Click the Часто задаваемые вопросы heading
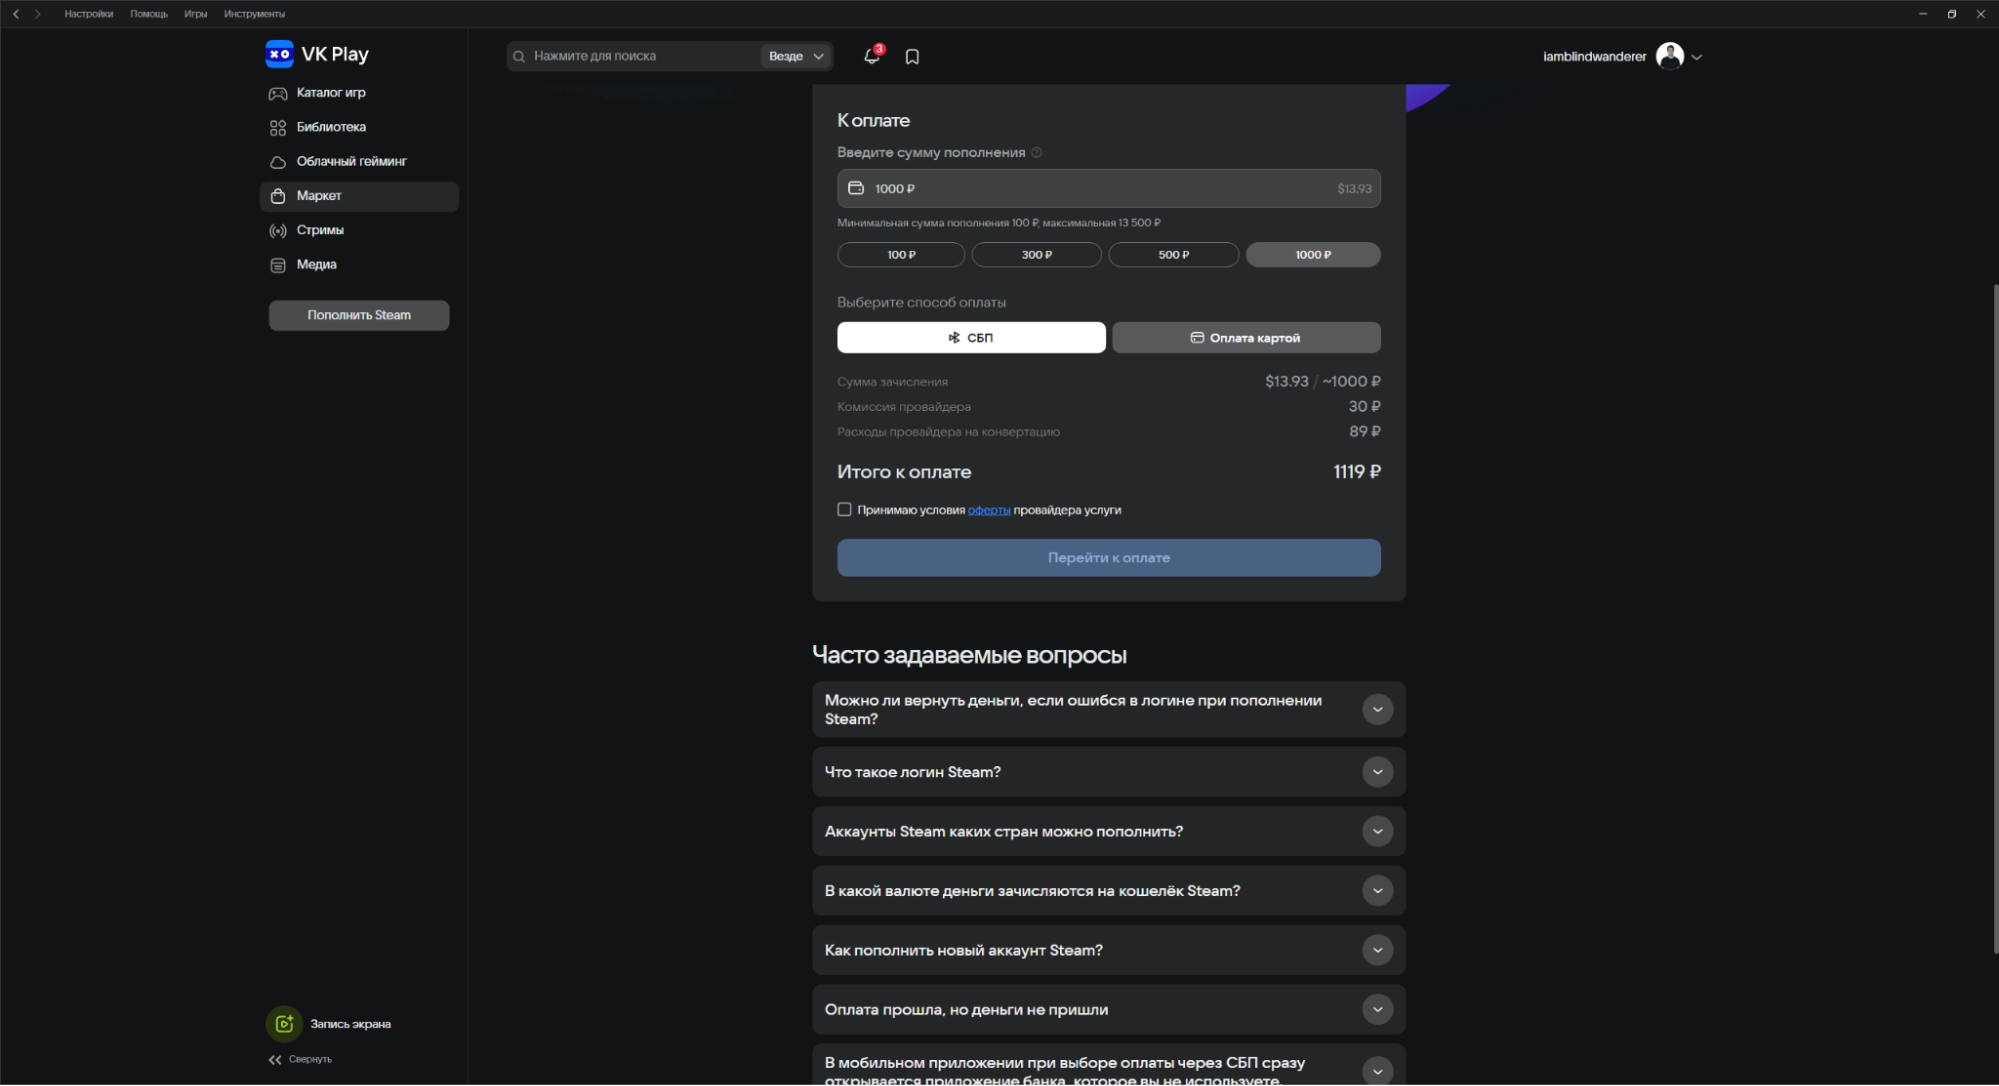The image size is (1999, 1086). pyautogui.click(x=969, y=655)
